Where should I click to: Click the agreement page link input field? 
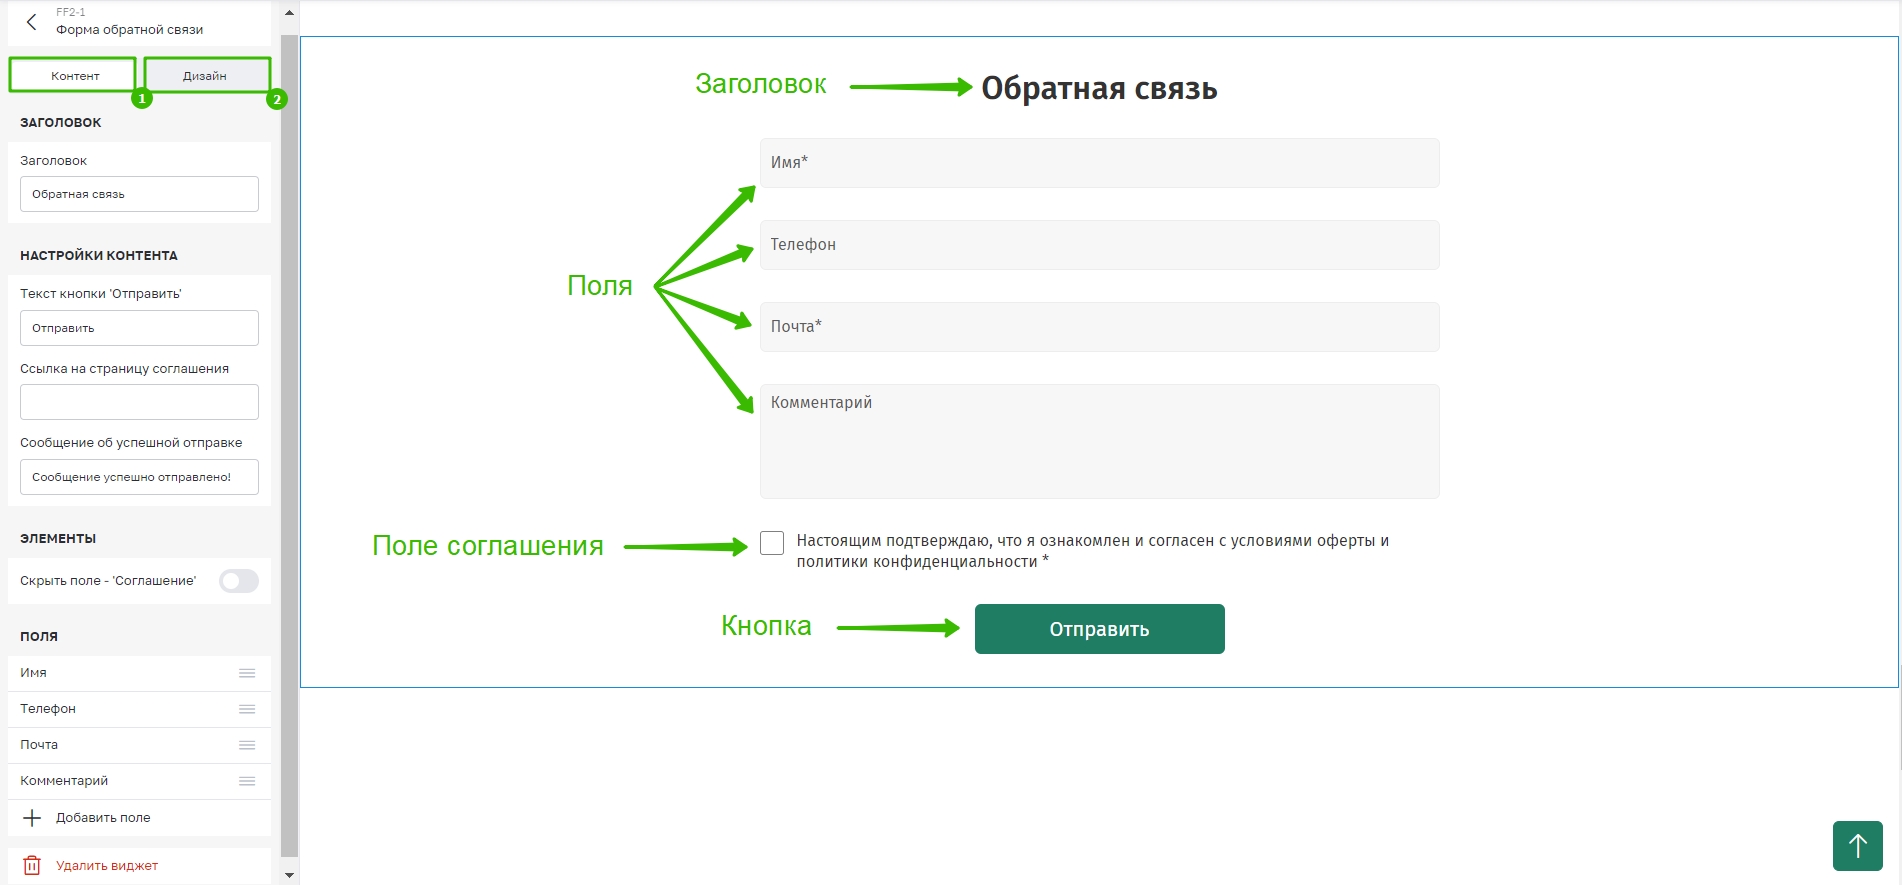pos(139,402)
